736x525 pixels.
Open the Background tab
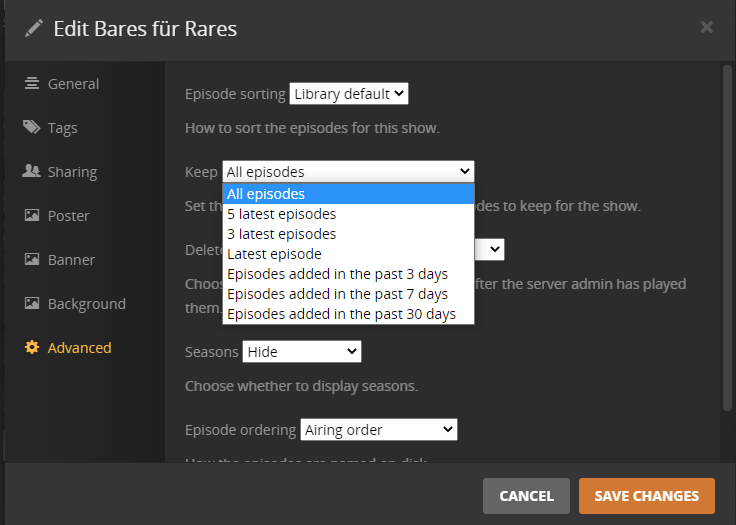pyautogui.click(x=87, y=304)
